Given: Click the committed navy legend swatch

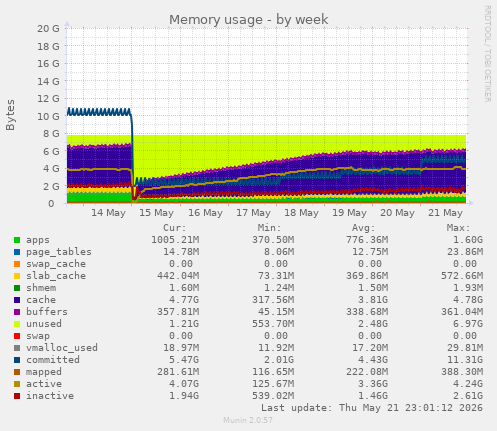Looking at the screenshot, I should [x=17, y=360].
